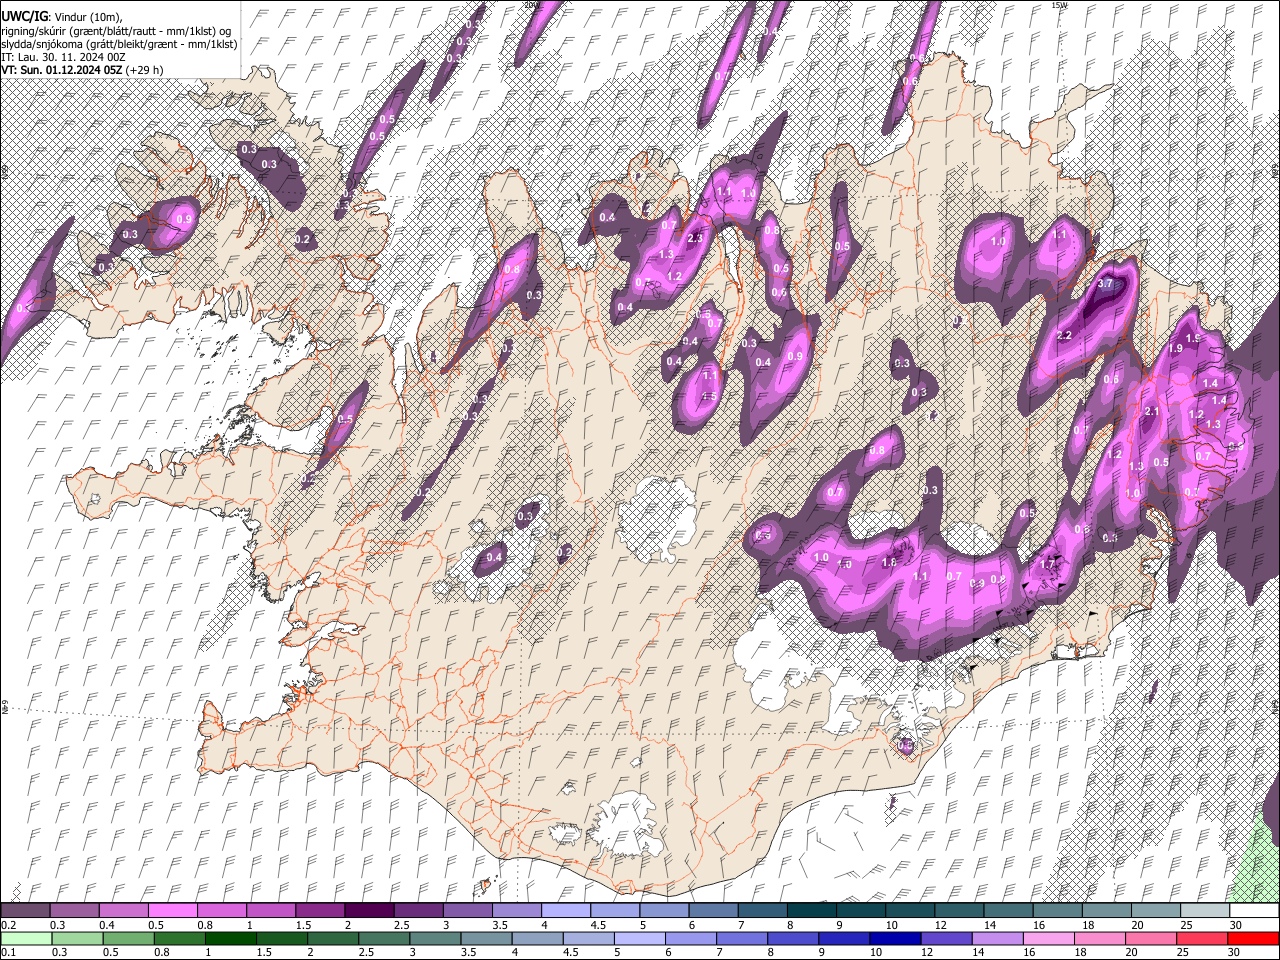Image resolution: width=1280 pixels, height=960 pixels.
Task: Pick the bright pink 0.5 swatch in the upper legend row
Action: (x=171, y=911)
